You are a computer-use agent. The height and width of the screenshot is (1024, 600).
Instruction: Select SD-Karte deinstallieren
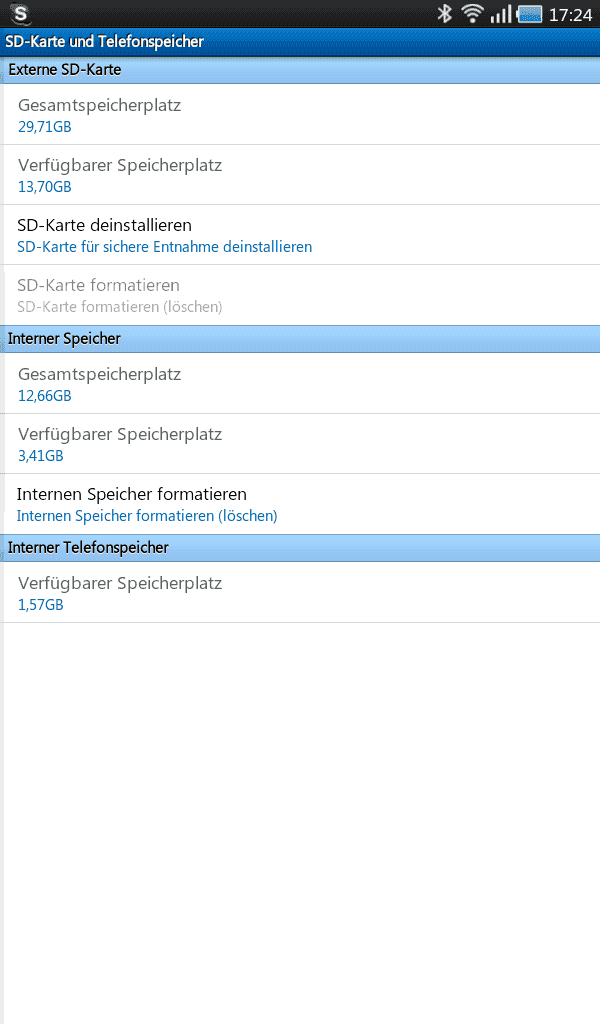[x=300, y=235]
